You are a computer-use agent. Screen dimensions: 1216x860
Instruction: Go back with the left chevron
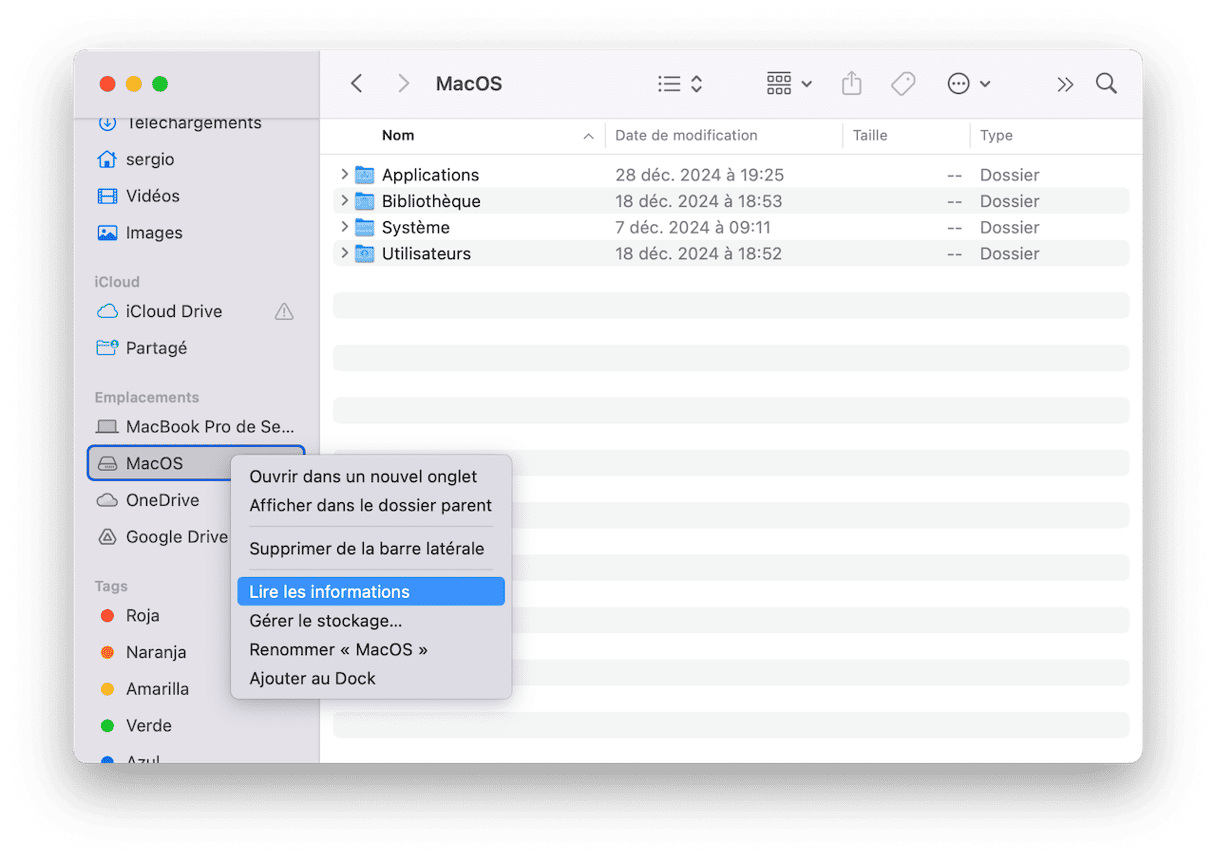[x=356, y=84]
